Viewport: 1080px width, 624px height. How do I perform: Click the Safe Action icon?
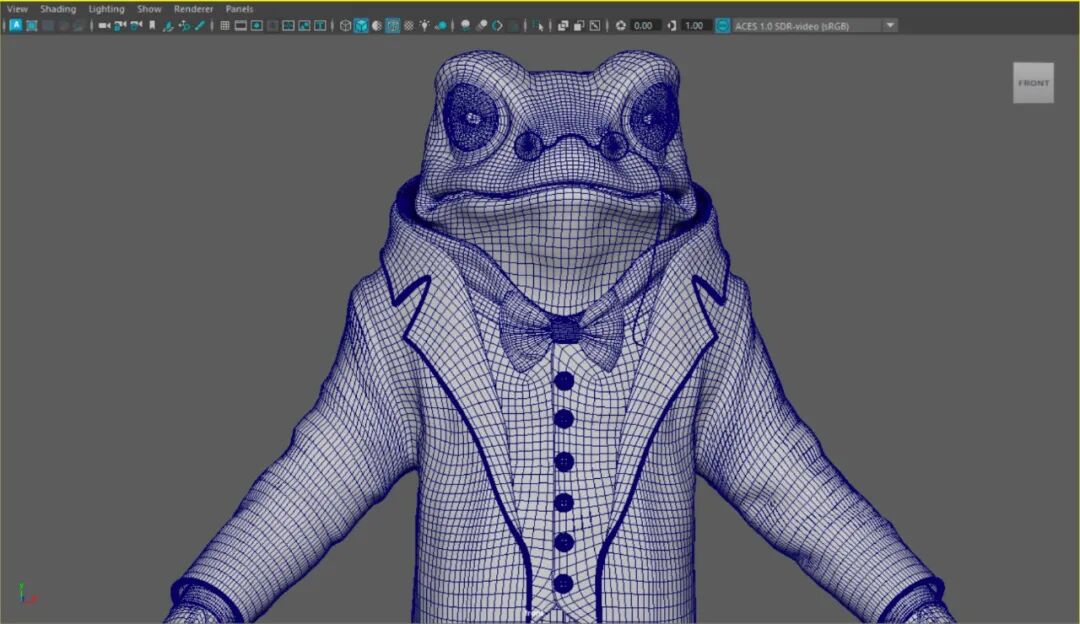click(304, 25)
